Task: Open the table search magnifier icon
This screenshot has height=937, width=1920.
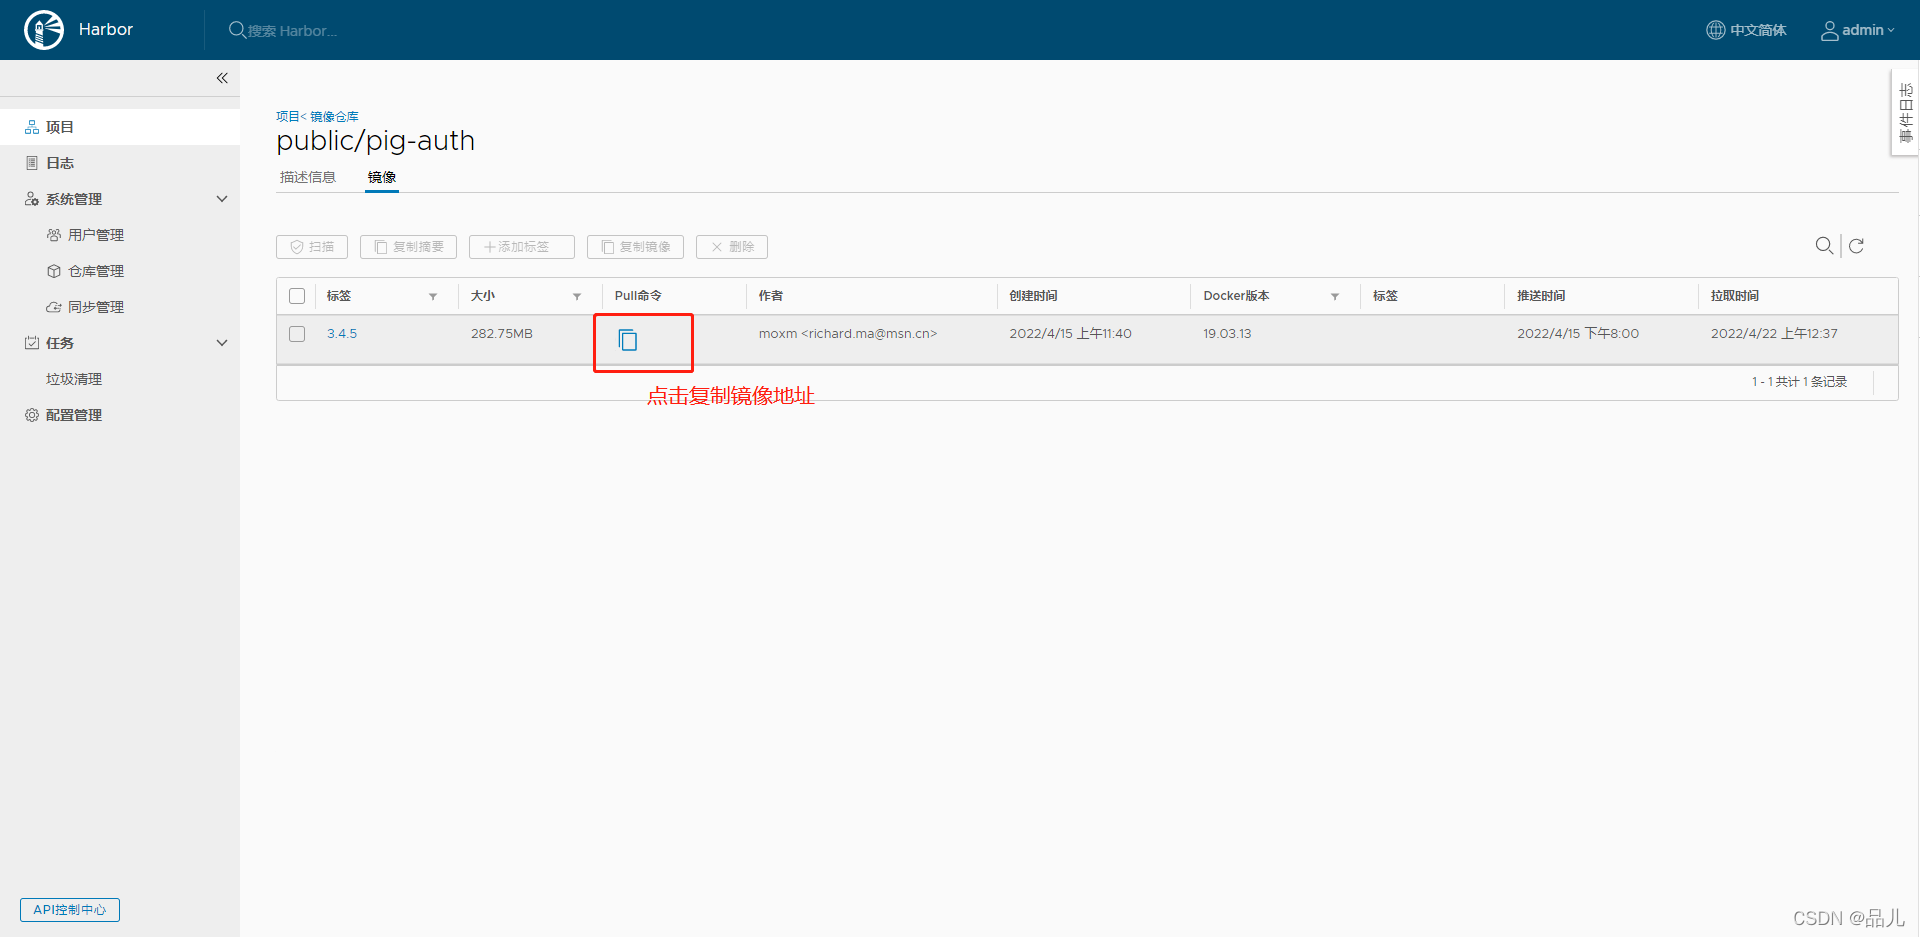Action: tap(1824, 245)
